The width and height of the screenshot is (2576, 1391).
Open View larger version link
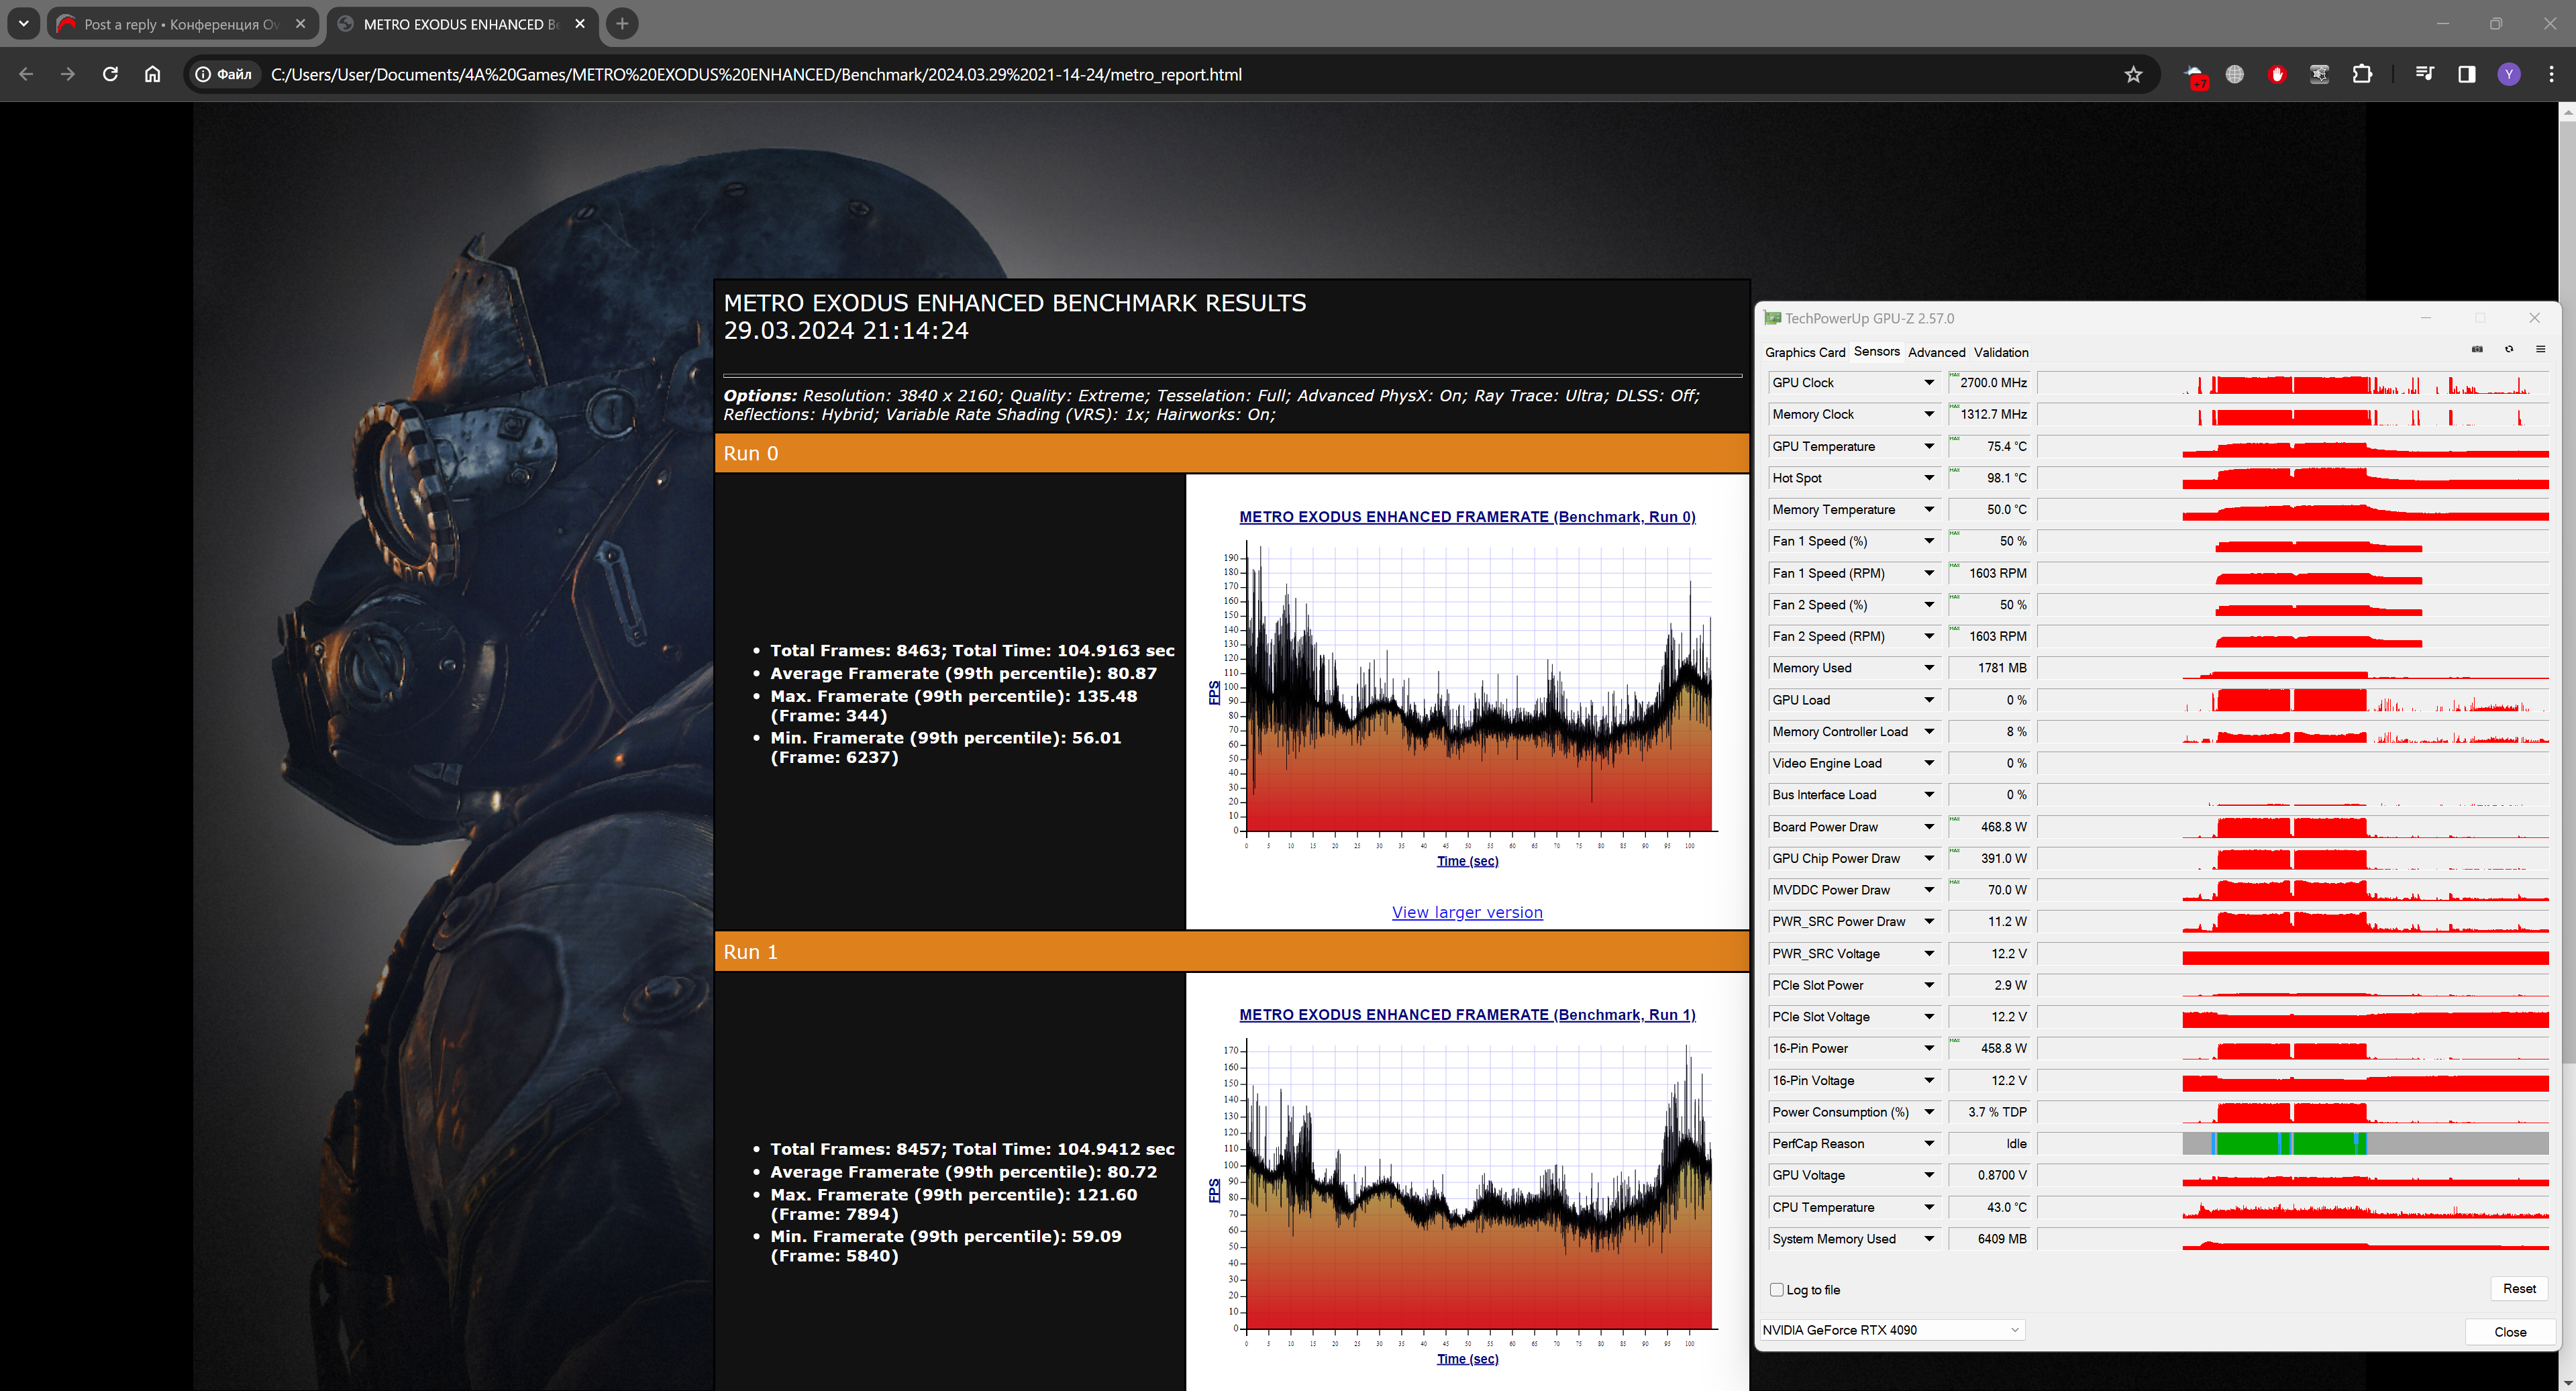click(x=1466, y=913)
